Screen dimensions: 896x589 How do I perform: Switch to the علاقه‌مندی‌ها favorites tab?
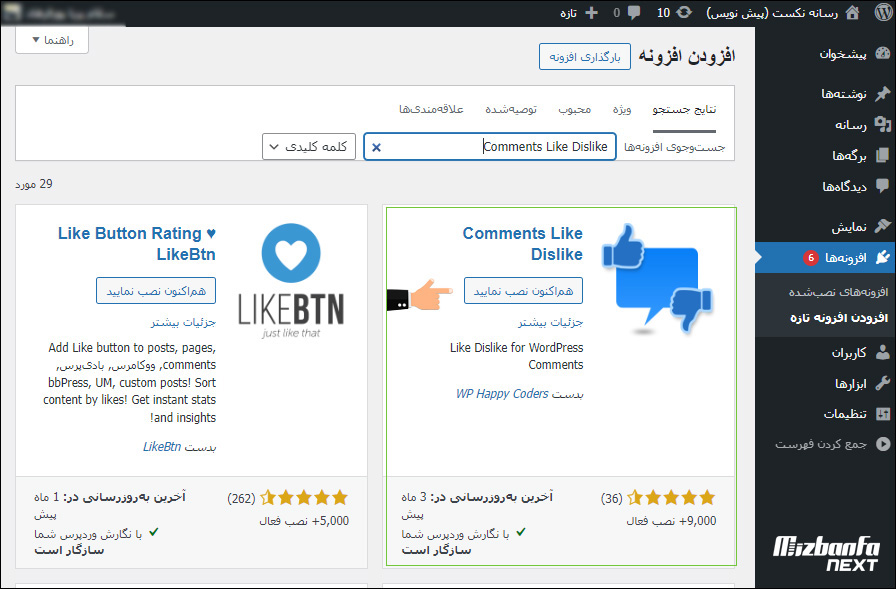[431, 109]
